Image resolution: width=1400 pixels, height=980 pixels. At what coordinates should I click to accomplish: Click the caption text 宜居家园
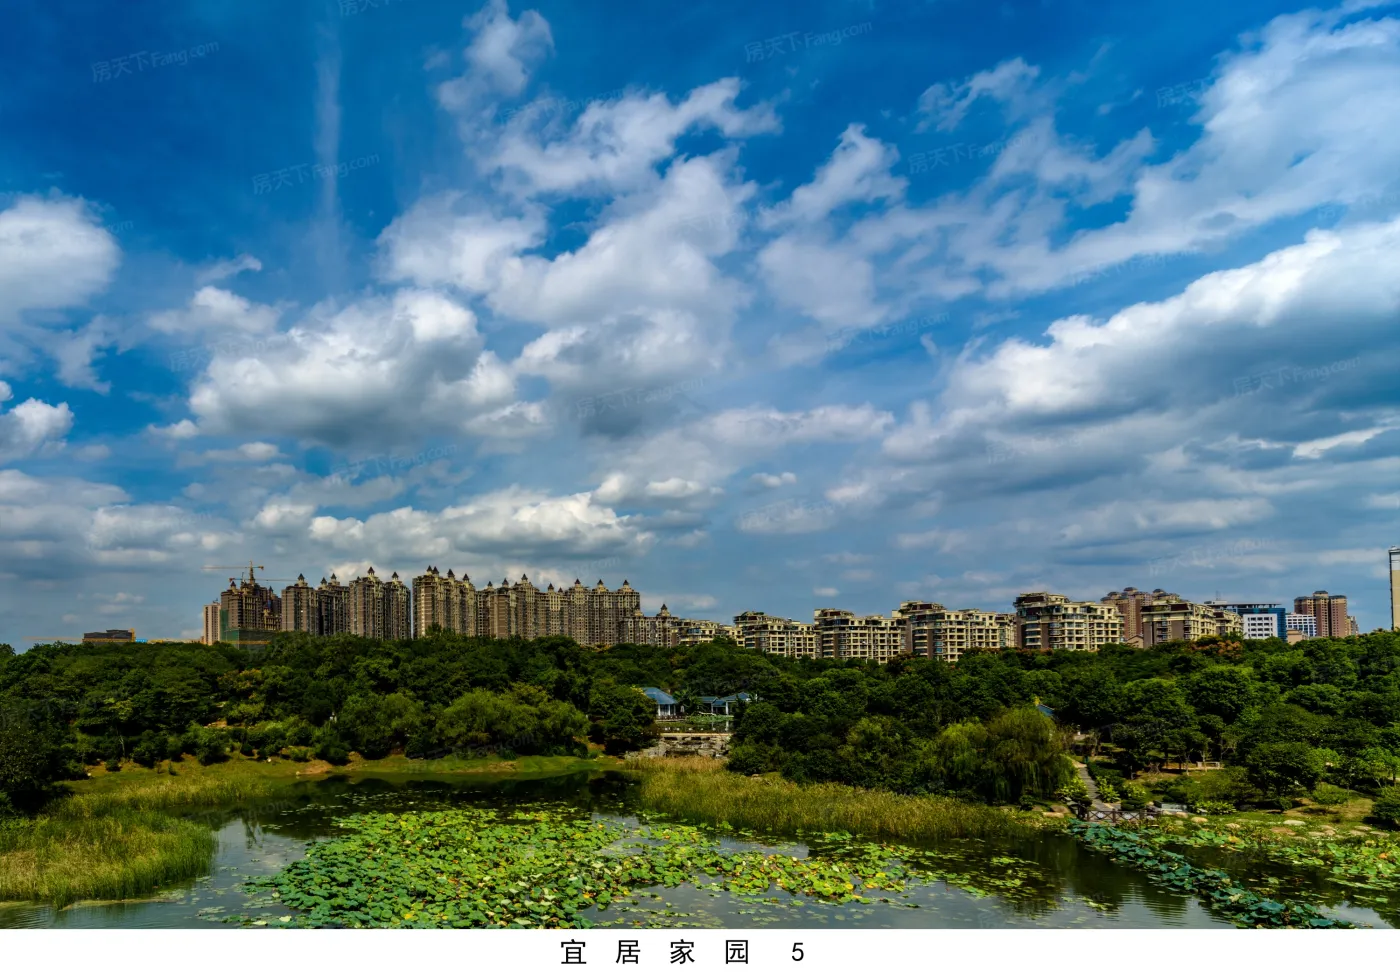pyautogui.click(x=655, y=952)
